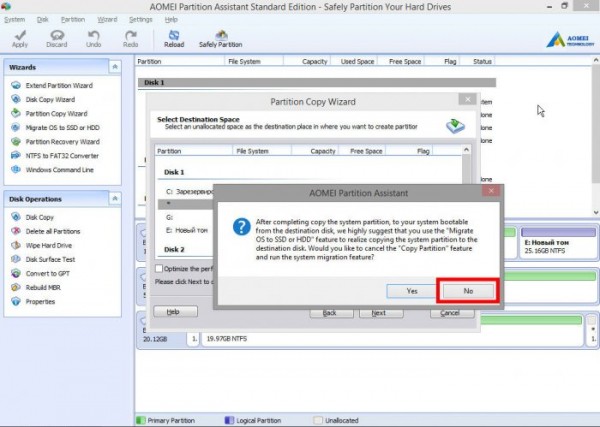Open the Settings menu
The image size is (600, 427).
tap(140, 20)
